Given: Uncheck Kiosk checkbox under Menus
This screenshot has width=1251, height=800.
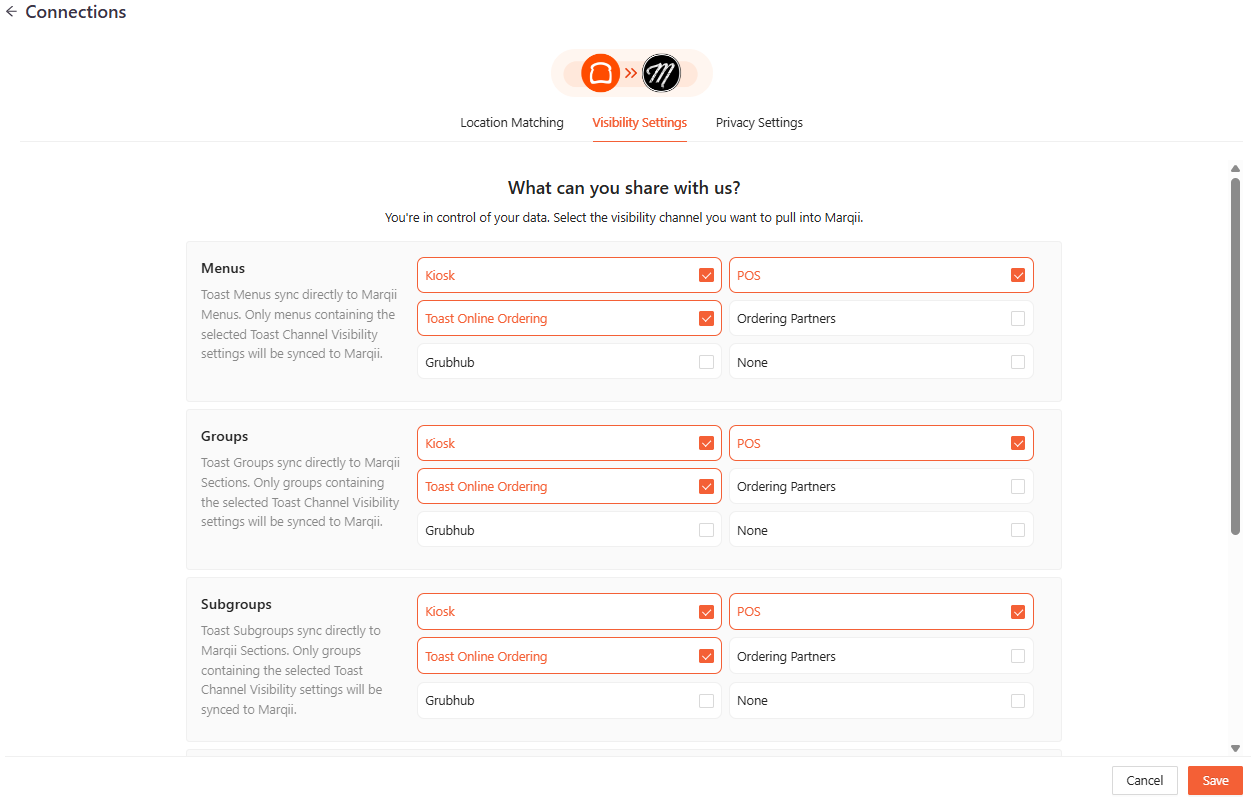Looking at the screenshot, I should pos(707,275).
